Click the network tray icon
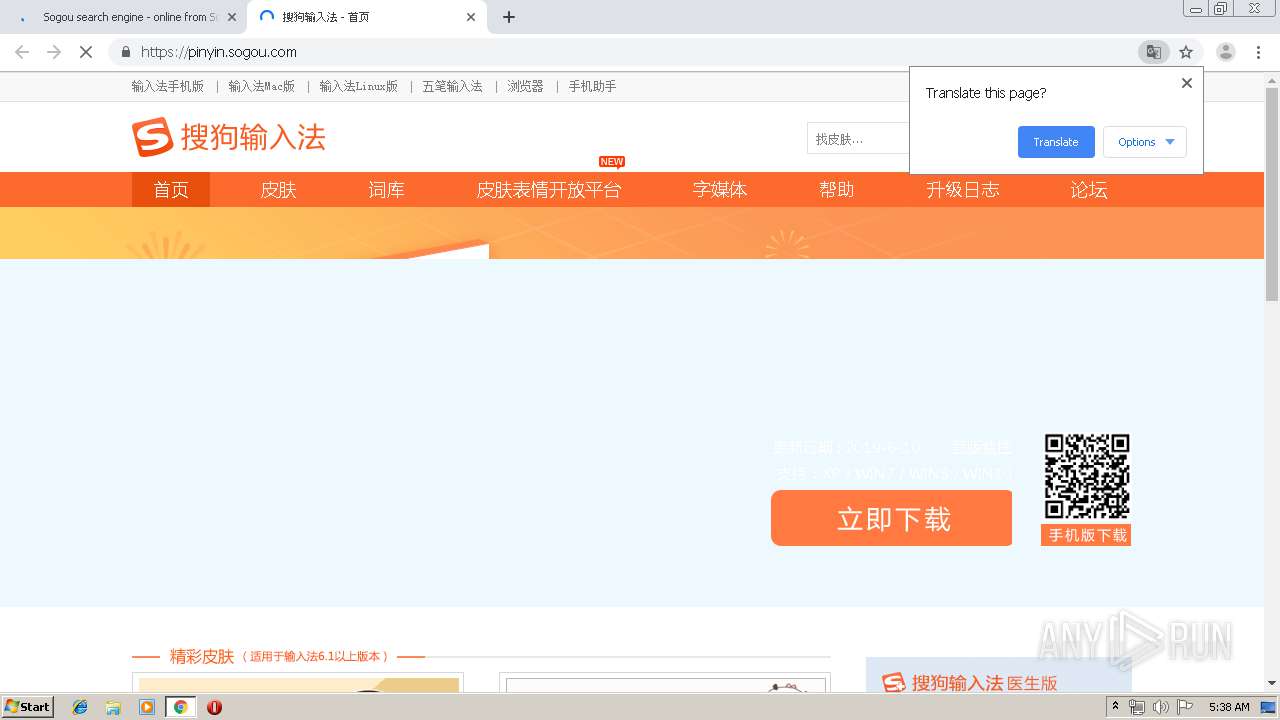The height and width of the screenshot is (720, 1280). 1137,707
